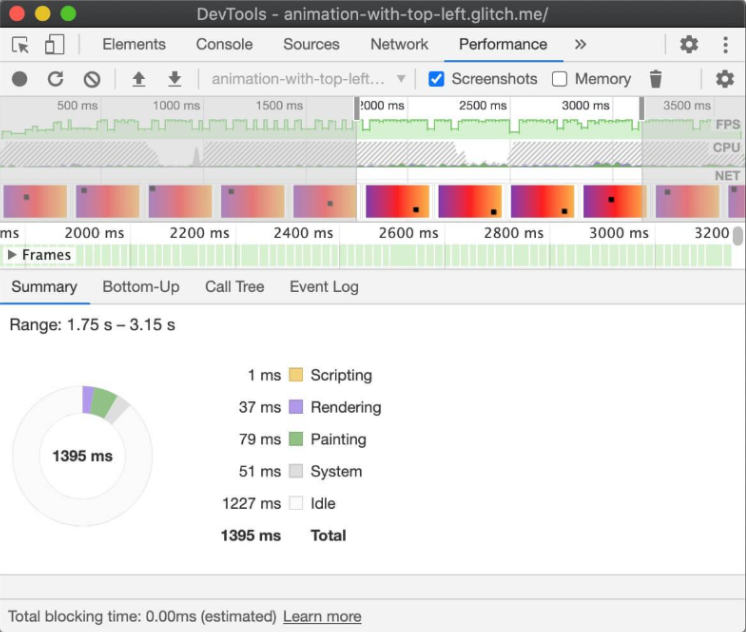Open the Network tab

pyautogui.click(x=399, y=44)
